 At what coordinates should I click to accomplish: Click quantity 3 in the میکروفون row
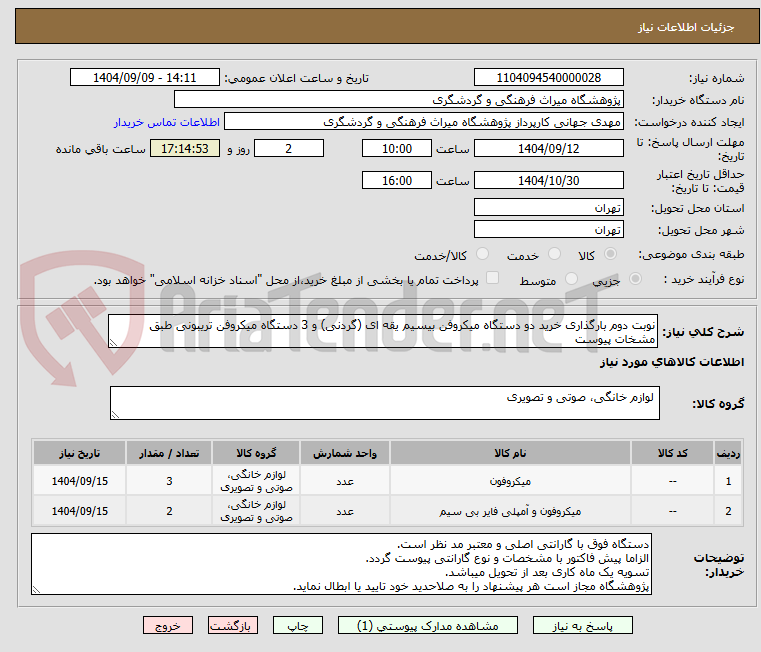tap(169, 481)
